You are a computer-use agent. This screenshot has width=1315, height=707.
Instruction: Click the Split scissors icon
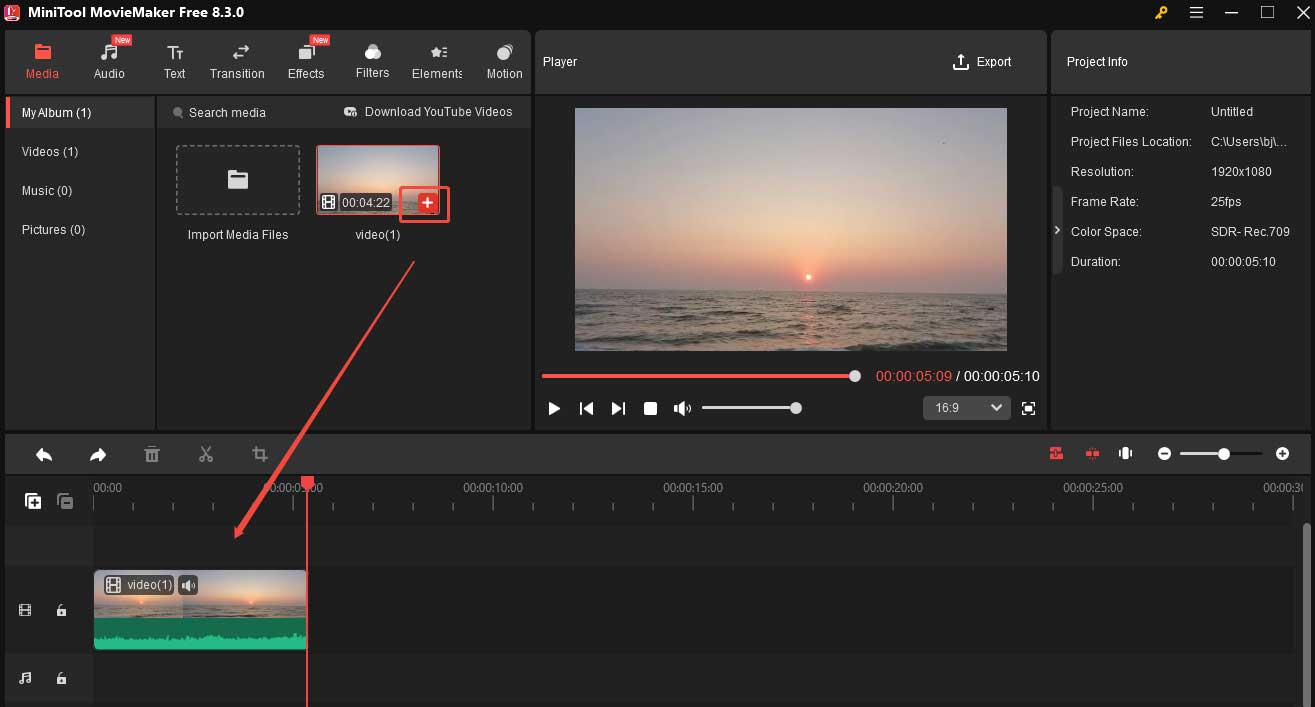[206, 454]
